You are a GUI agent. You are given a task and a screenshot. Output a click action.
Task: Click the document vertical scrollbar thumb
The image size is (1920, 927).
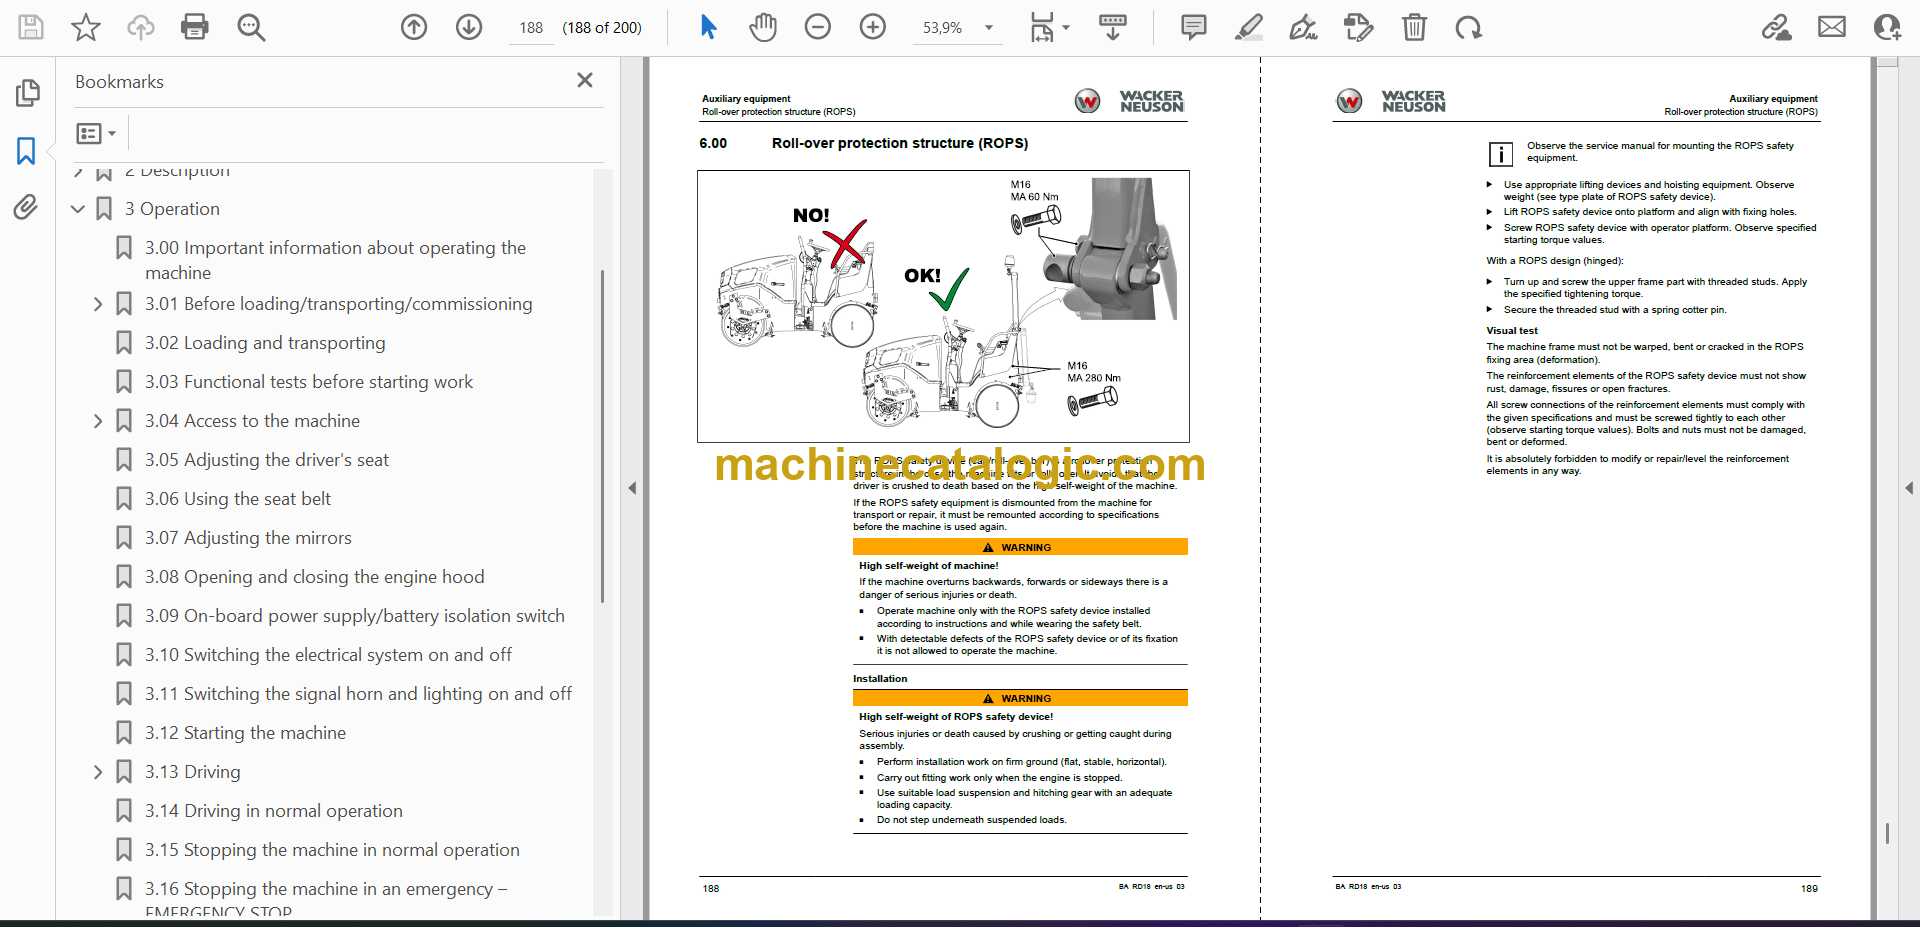coord(1887,834)
